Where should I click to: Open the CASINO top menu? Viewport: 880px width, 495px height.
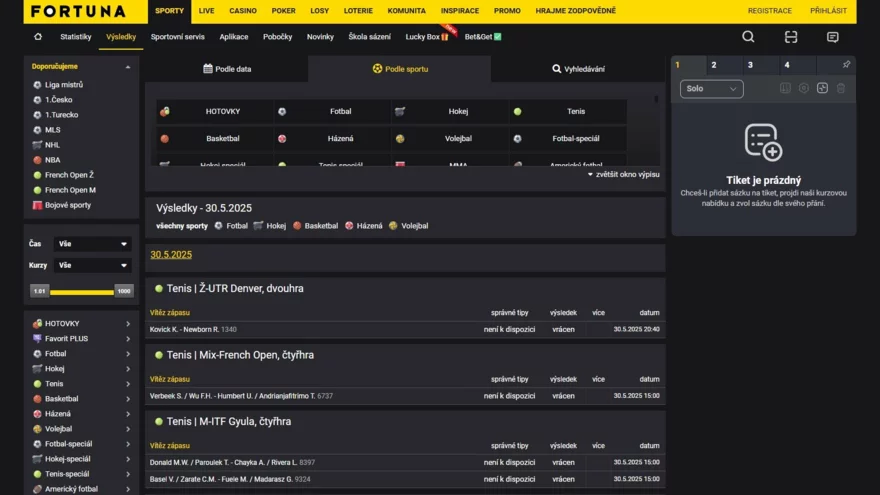pyautogui.click(x=243, y=11)
